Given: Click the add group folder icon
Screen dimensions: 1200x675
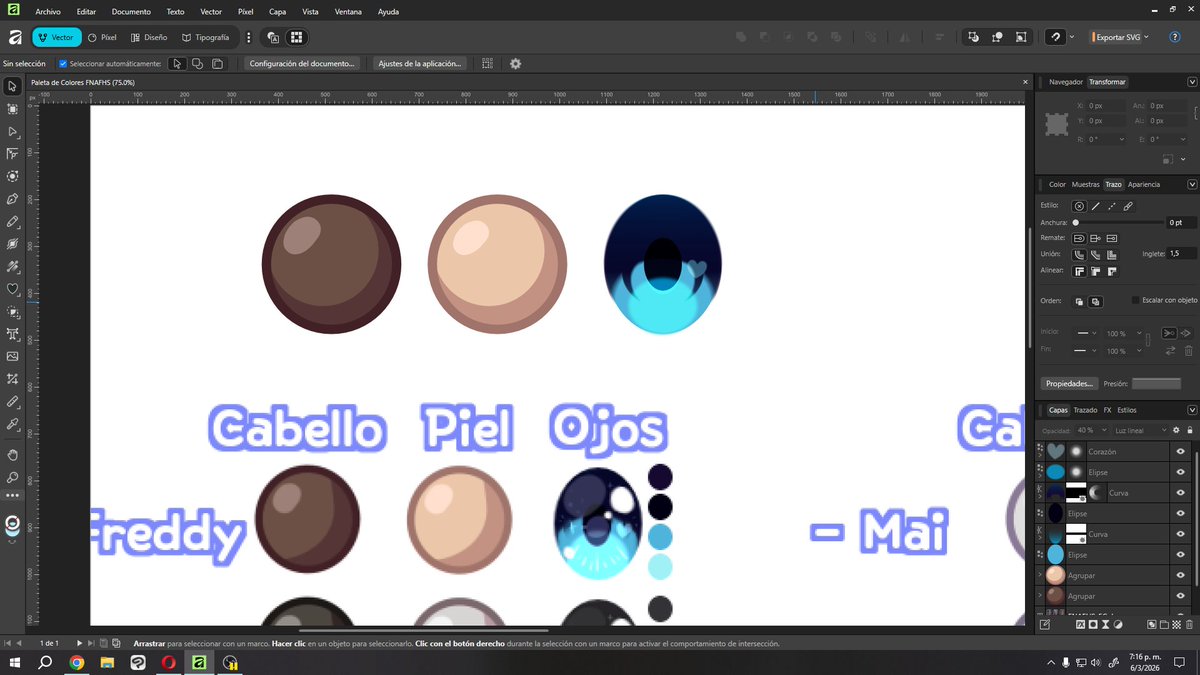Looking at the screenshot, I should [x=1164, y=624].
